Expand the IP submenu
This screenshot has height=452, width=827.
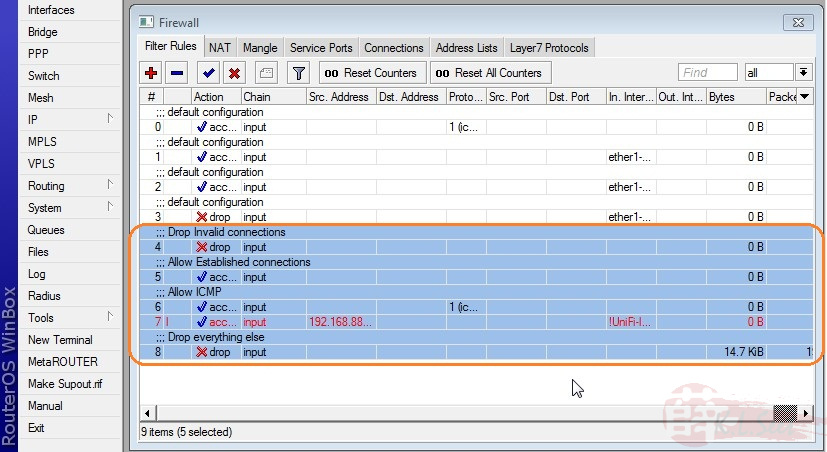point(110,119)
